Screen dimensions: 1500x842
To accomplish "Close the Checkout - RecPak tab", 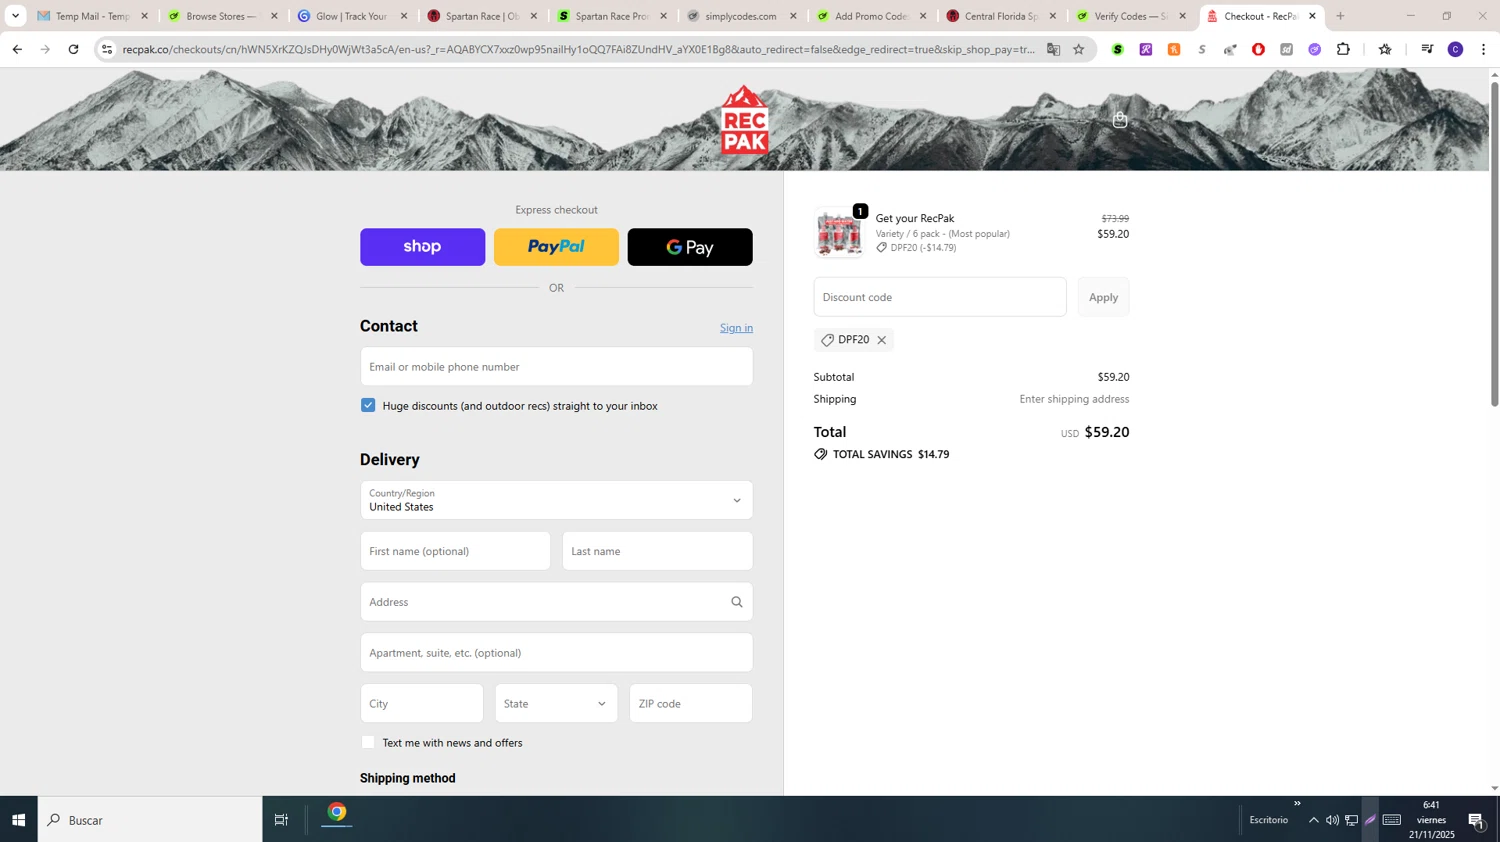I will pos(1312,16).
